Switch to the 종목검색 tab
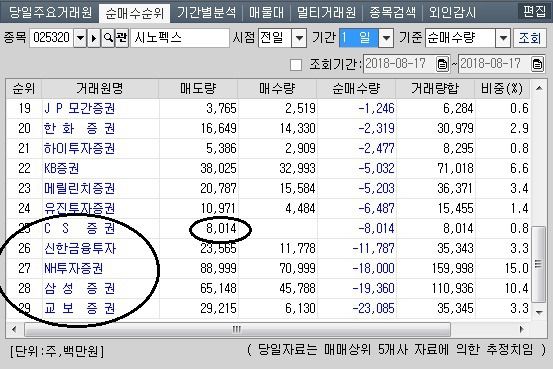The image size is (553, 369). (392, 13)
